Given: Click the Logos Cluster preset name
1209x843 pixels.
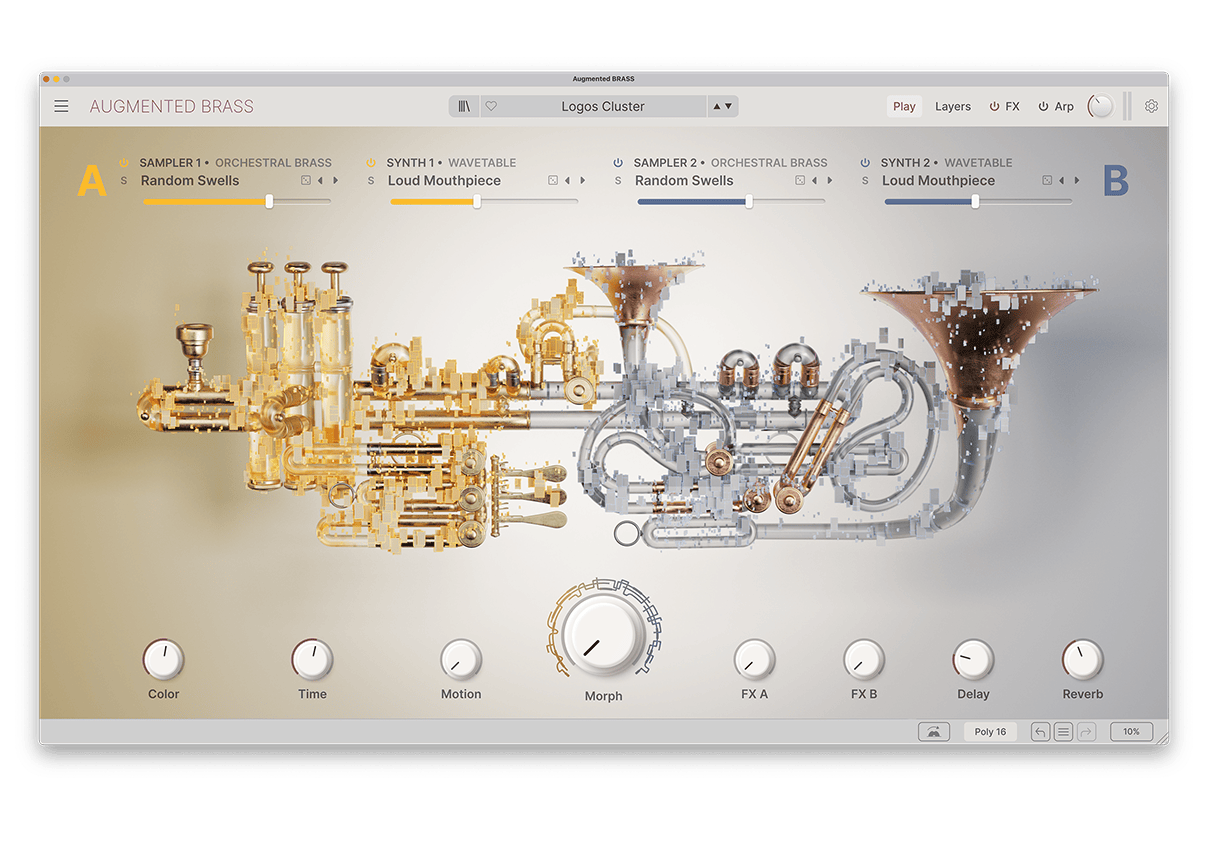Looking at the screenshot, I should (603, 106).
